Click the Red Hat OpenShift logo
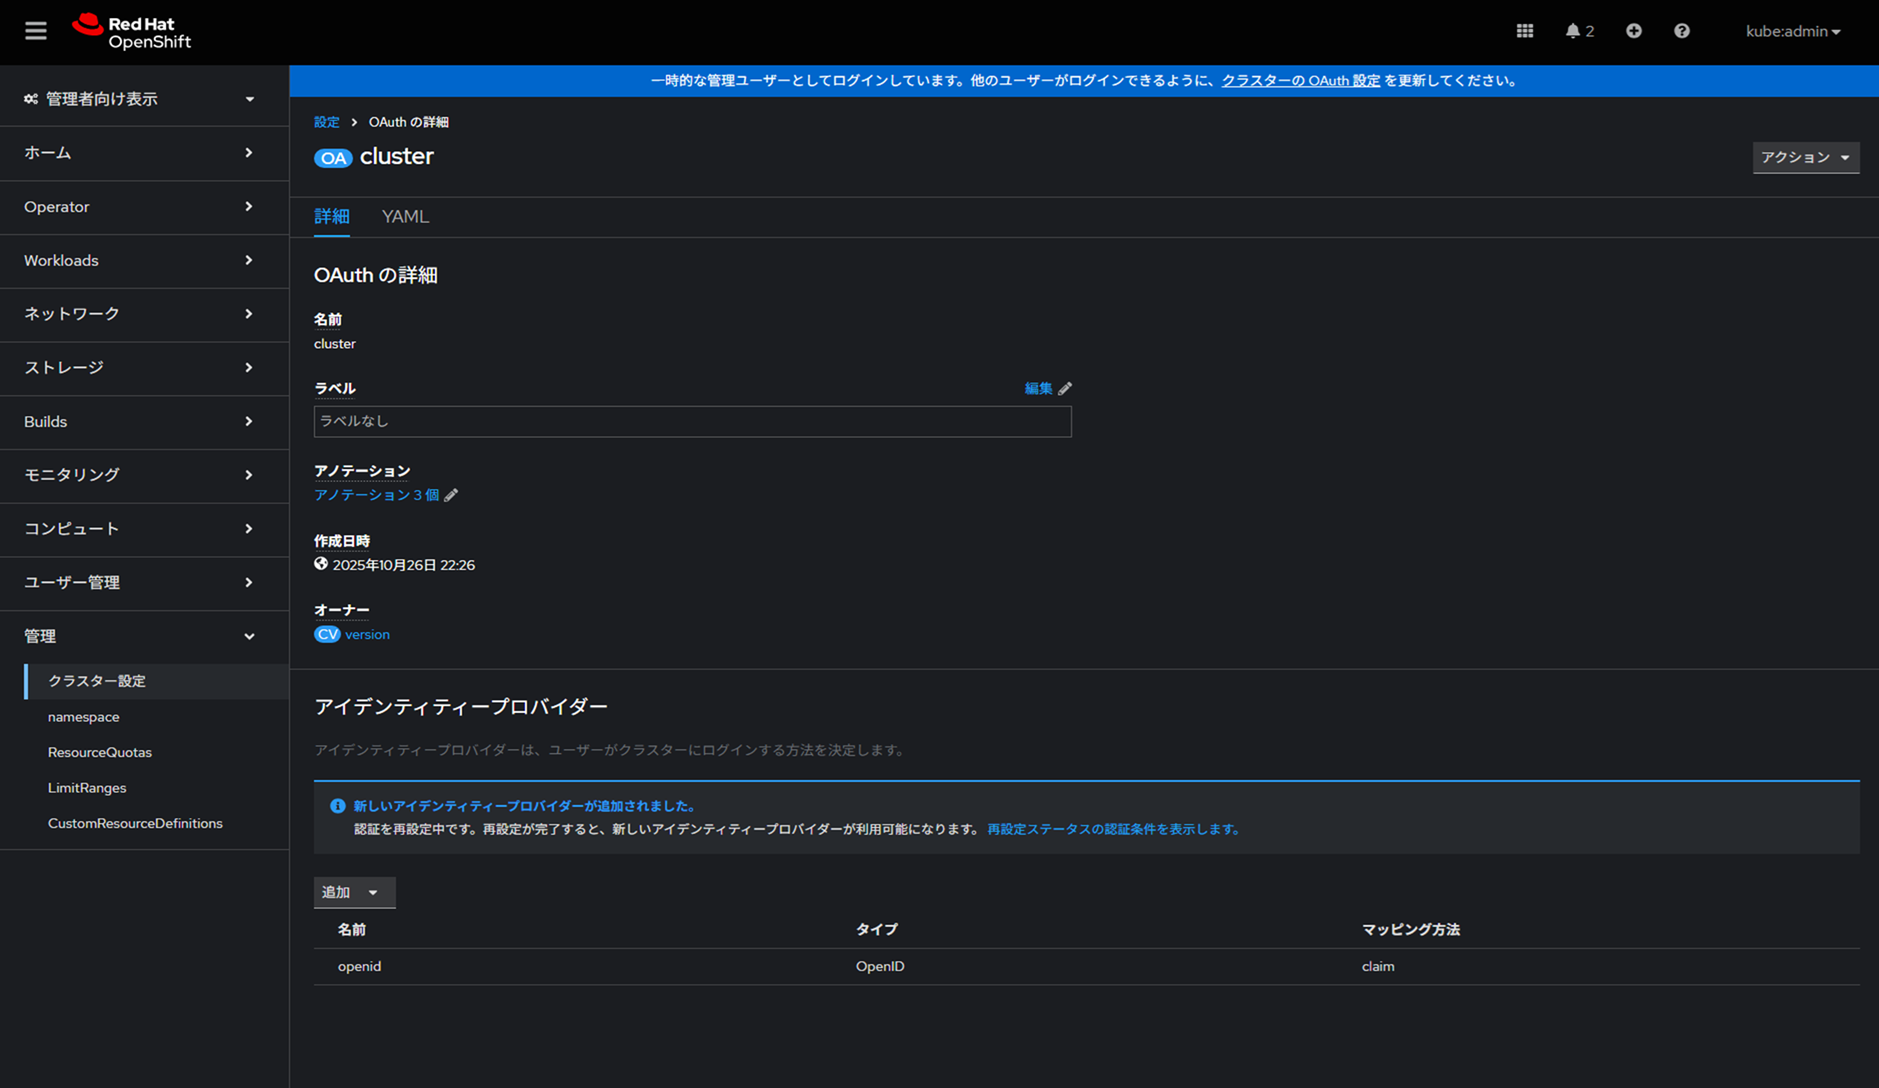1879x1088 pixels. 131,31
